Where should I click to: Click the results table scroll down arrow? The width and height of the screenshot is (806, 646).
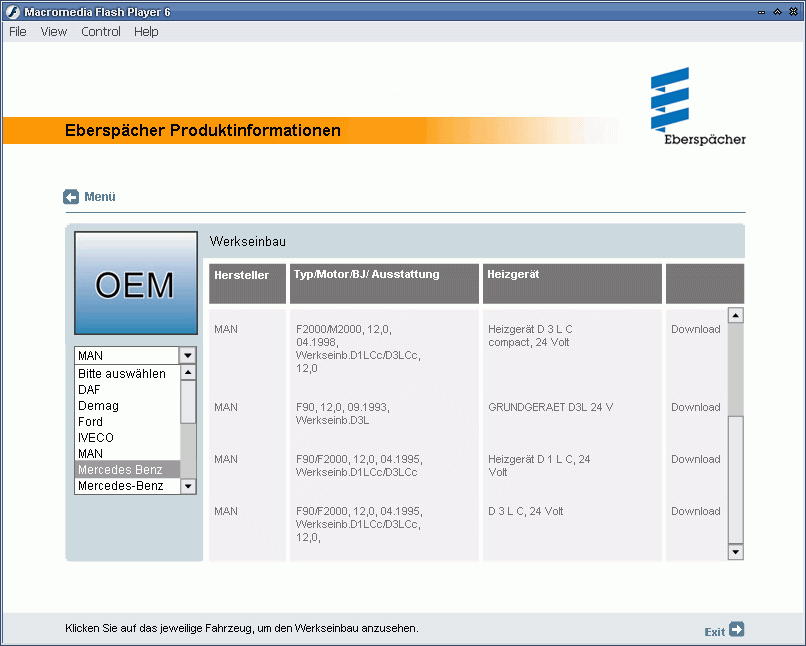pos(736,552)
